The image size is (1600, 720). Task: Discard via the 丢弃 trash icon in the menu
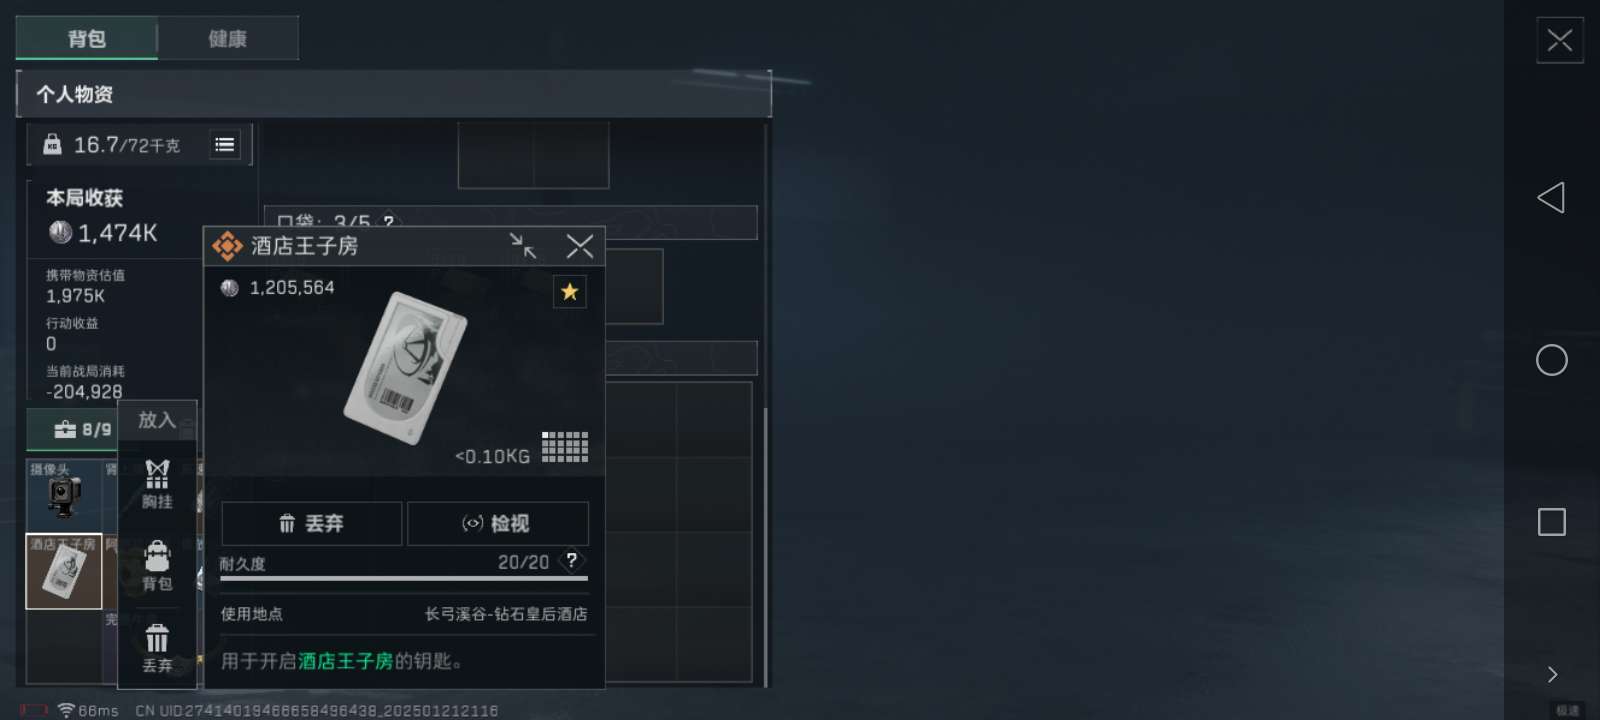tap(157, 648)
